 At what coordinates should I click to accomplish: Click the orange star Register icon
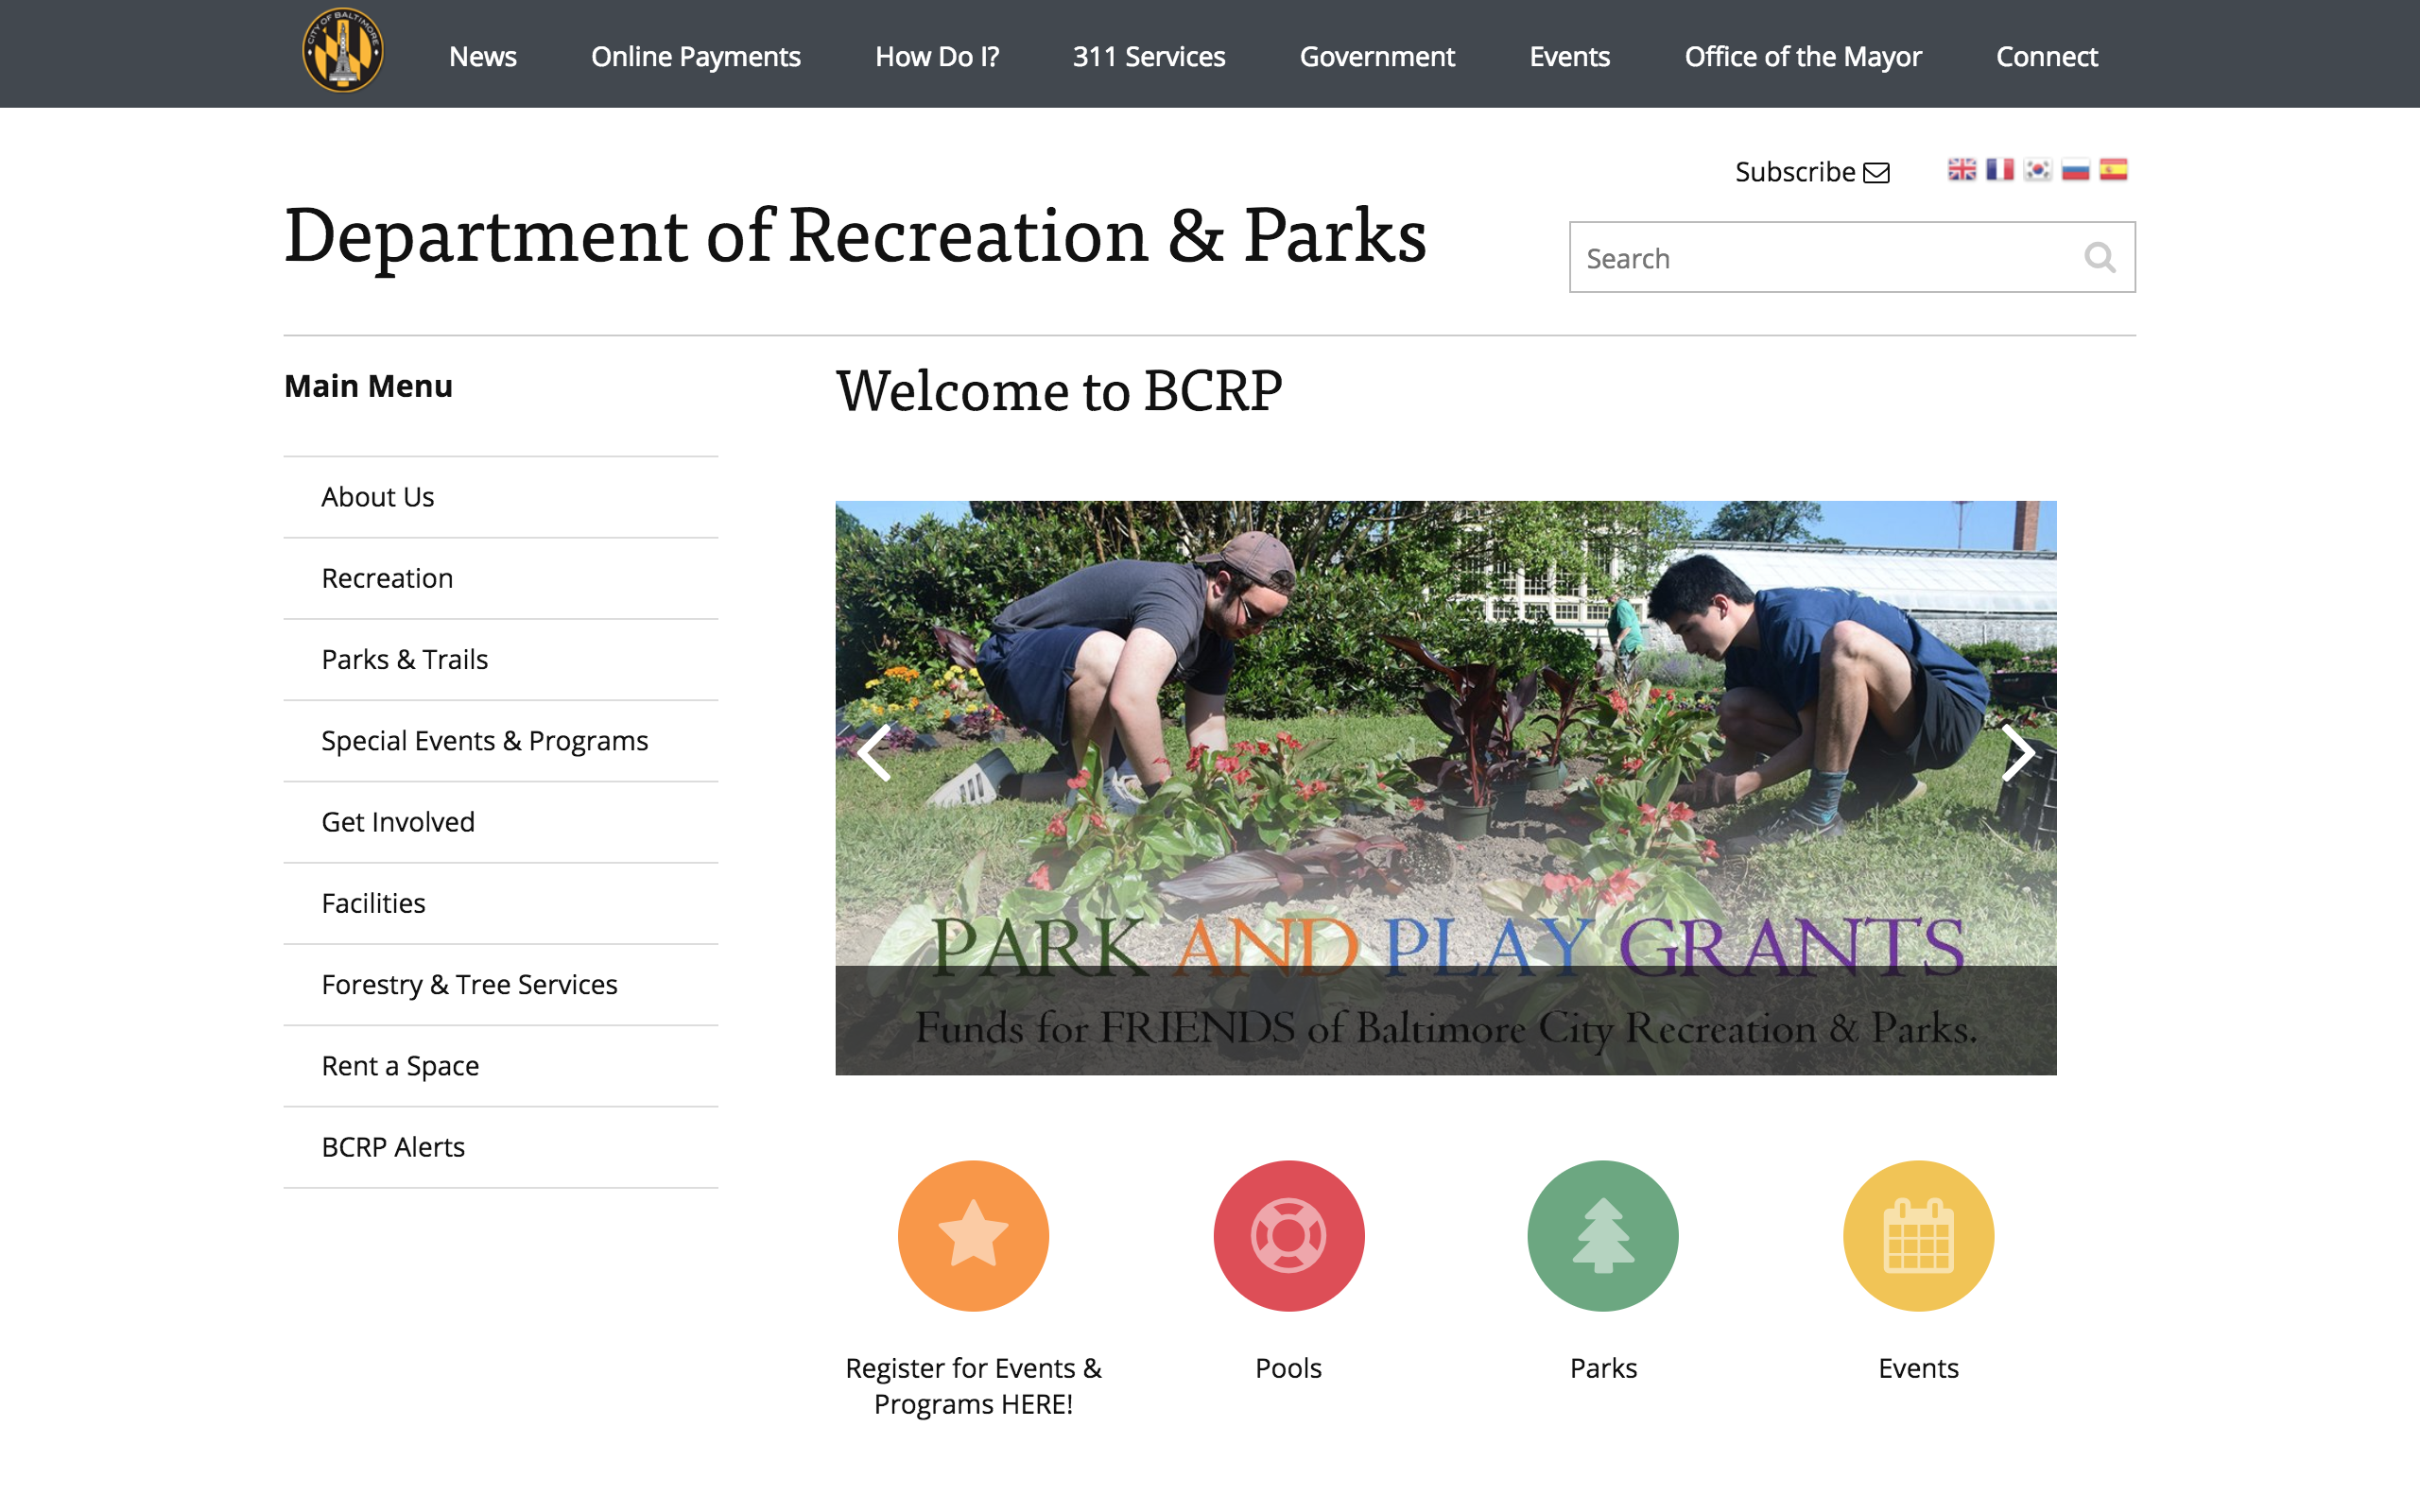pyautogui.click(x=973, y=1236)
